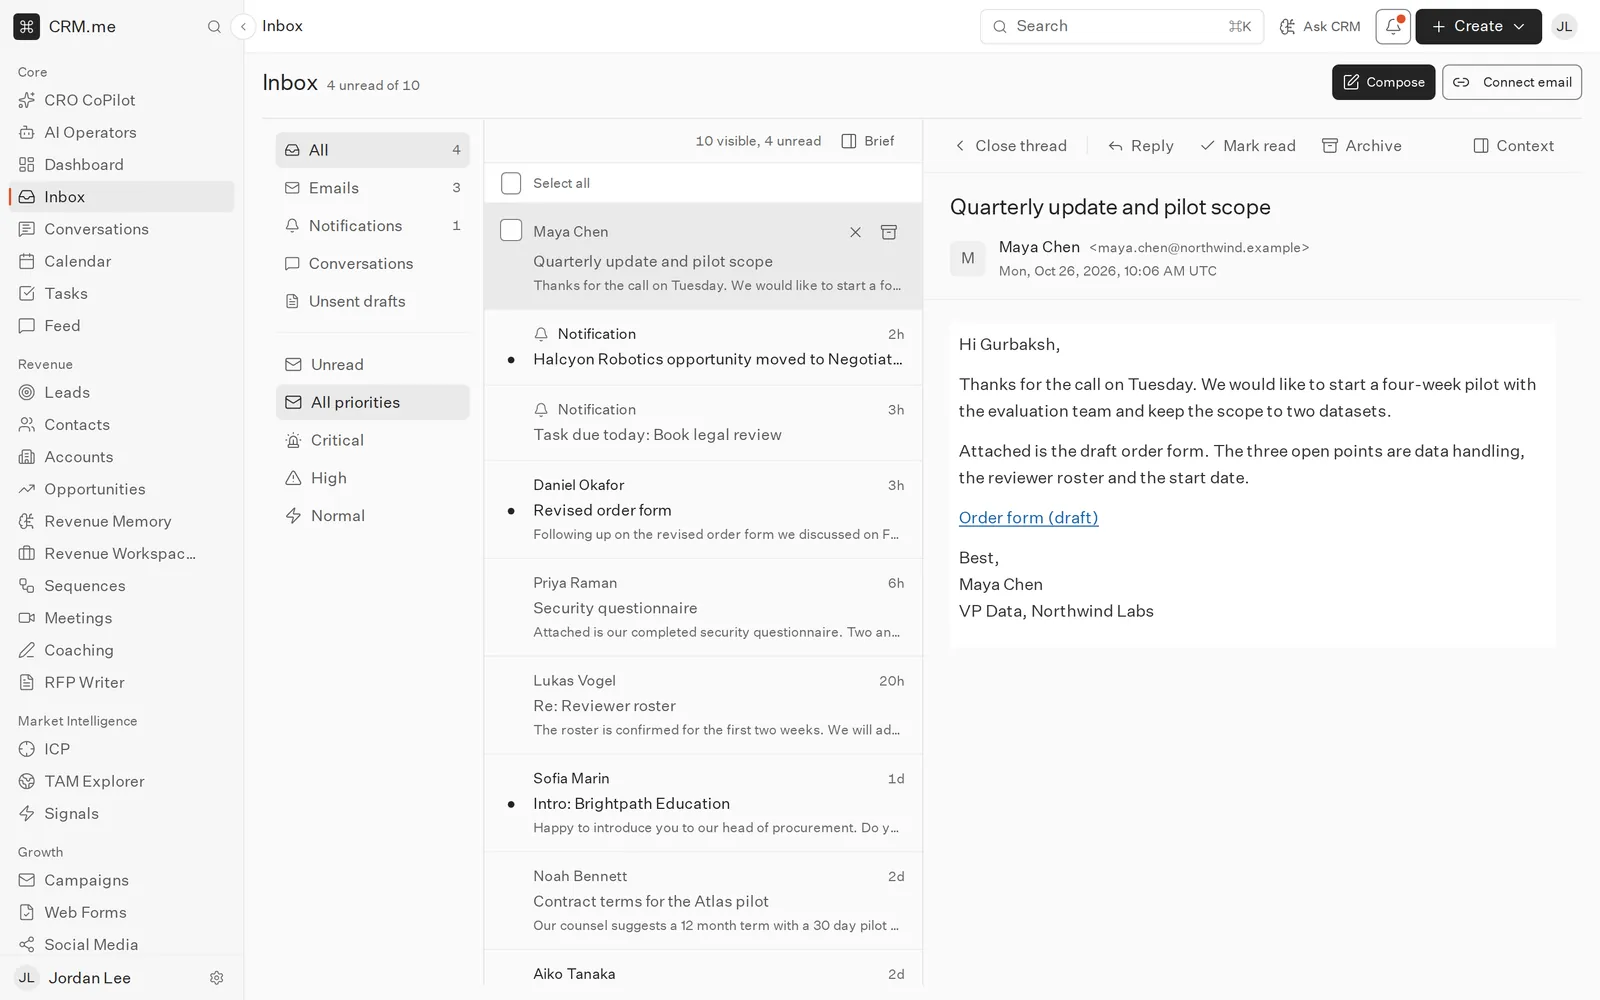Viewport: 1600px width, 1000px height.
Task: Mark the thread as read
Action: [x=1248, y=146]
